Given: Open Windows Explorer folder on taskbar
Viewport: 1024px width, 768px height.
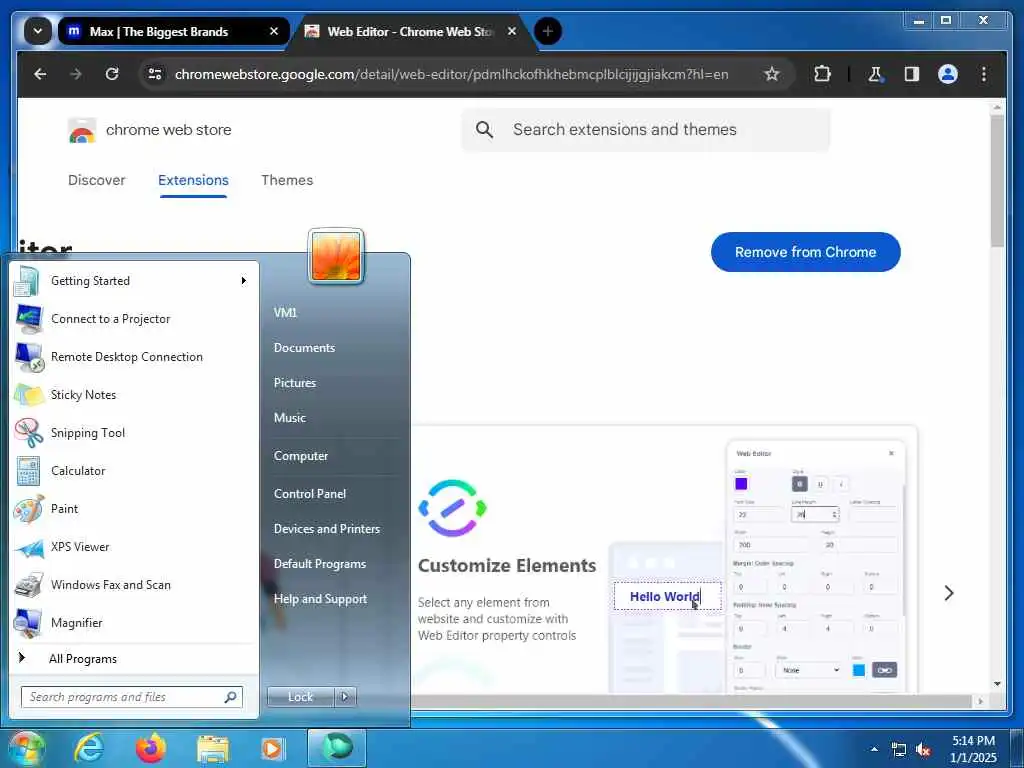Looking at the screenshot, I should 213,749.
